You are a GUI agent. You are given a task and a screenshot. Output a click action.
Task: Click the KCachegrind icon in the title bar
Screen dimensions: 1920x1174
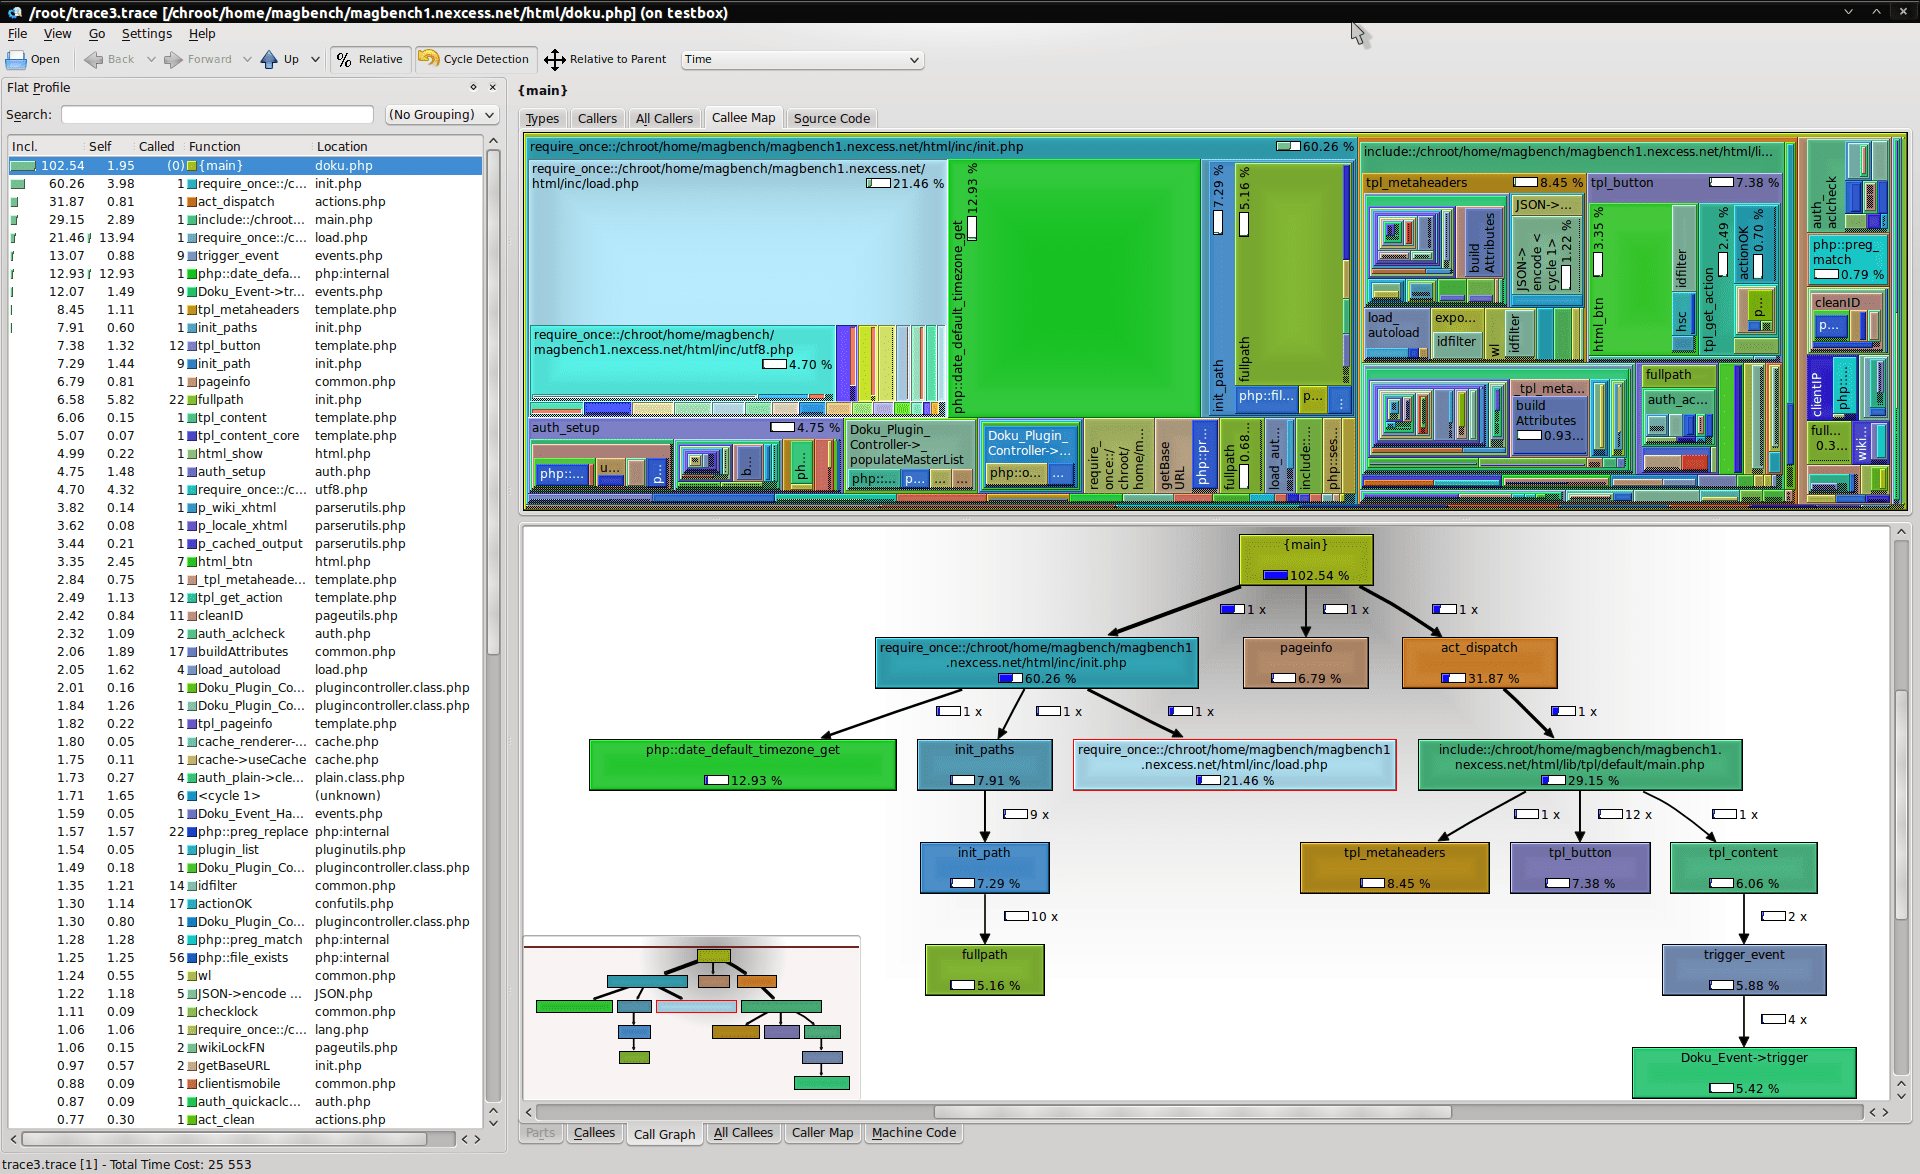point(13,12)
